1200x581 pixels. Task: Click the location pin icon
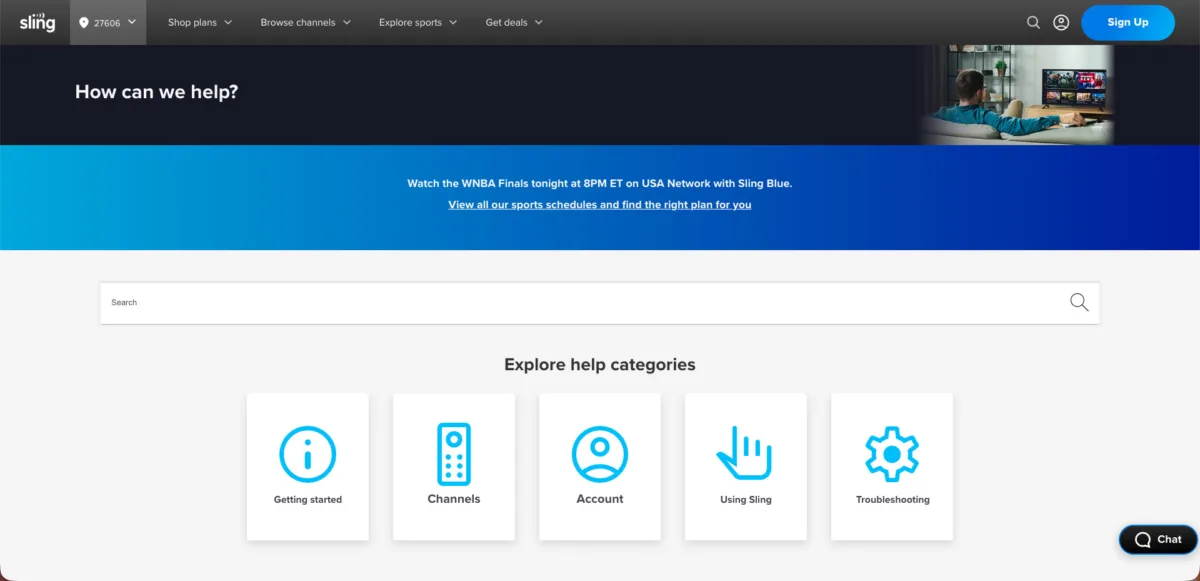84,22
